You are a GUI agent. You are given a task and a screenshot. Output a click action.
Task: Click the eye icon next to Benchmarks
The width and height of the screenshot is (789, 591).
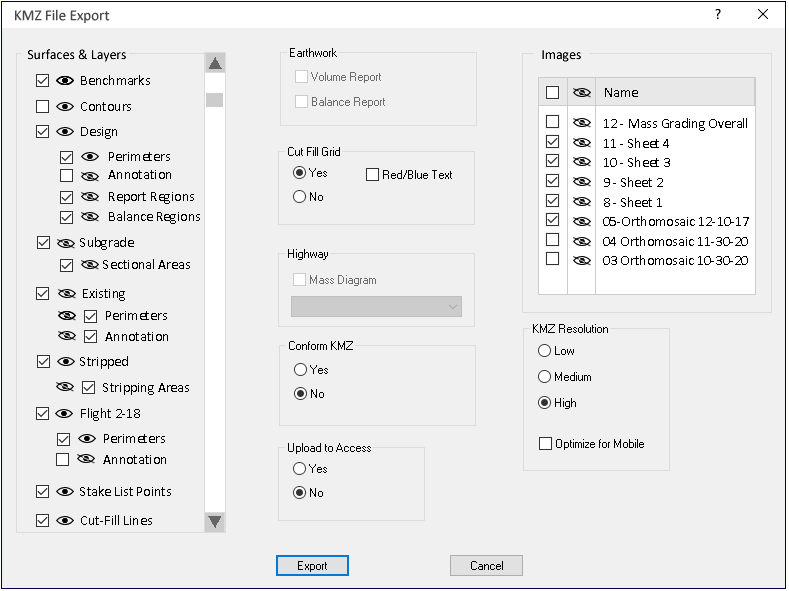pyautogui.click(x=65, y=80)
